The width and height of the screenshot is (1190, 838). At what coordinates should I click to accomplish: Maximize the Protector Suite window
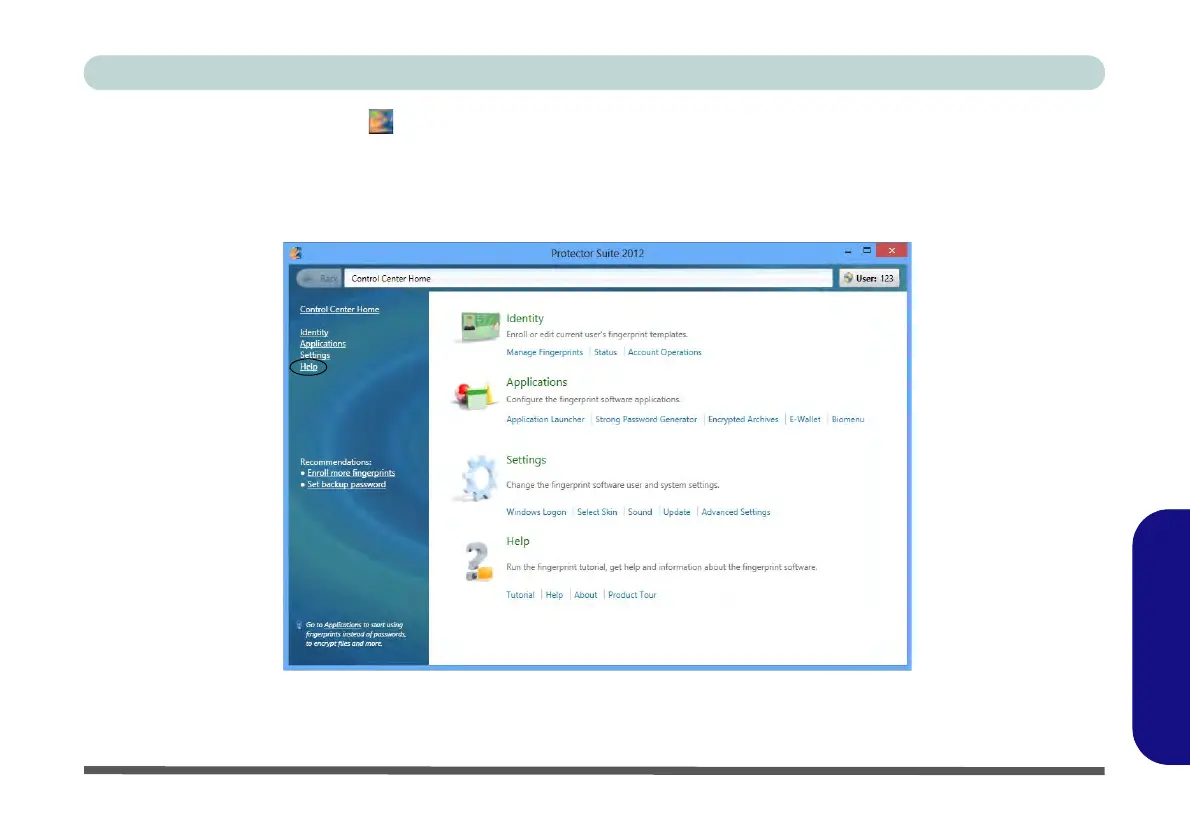coord(867,250)
